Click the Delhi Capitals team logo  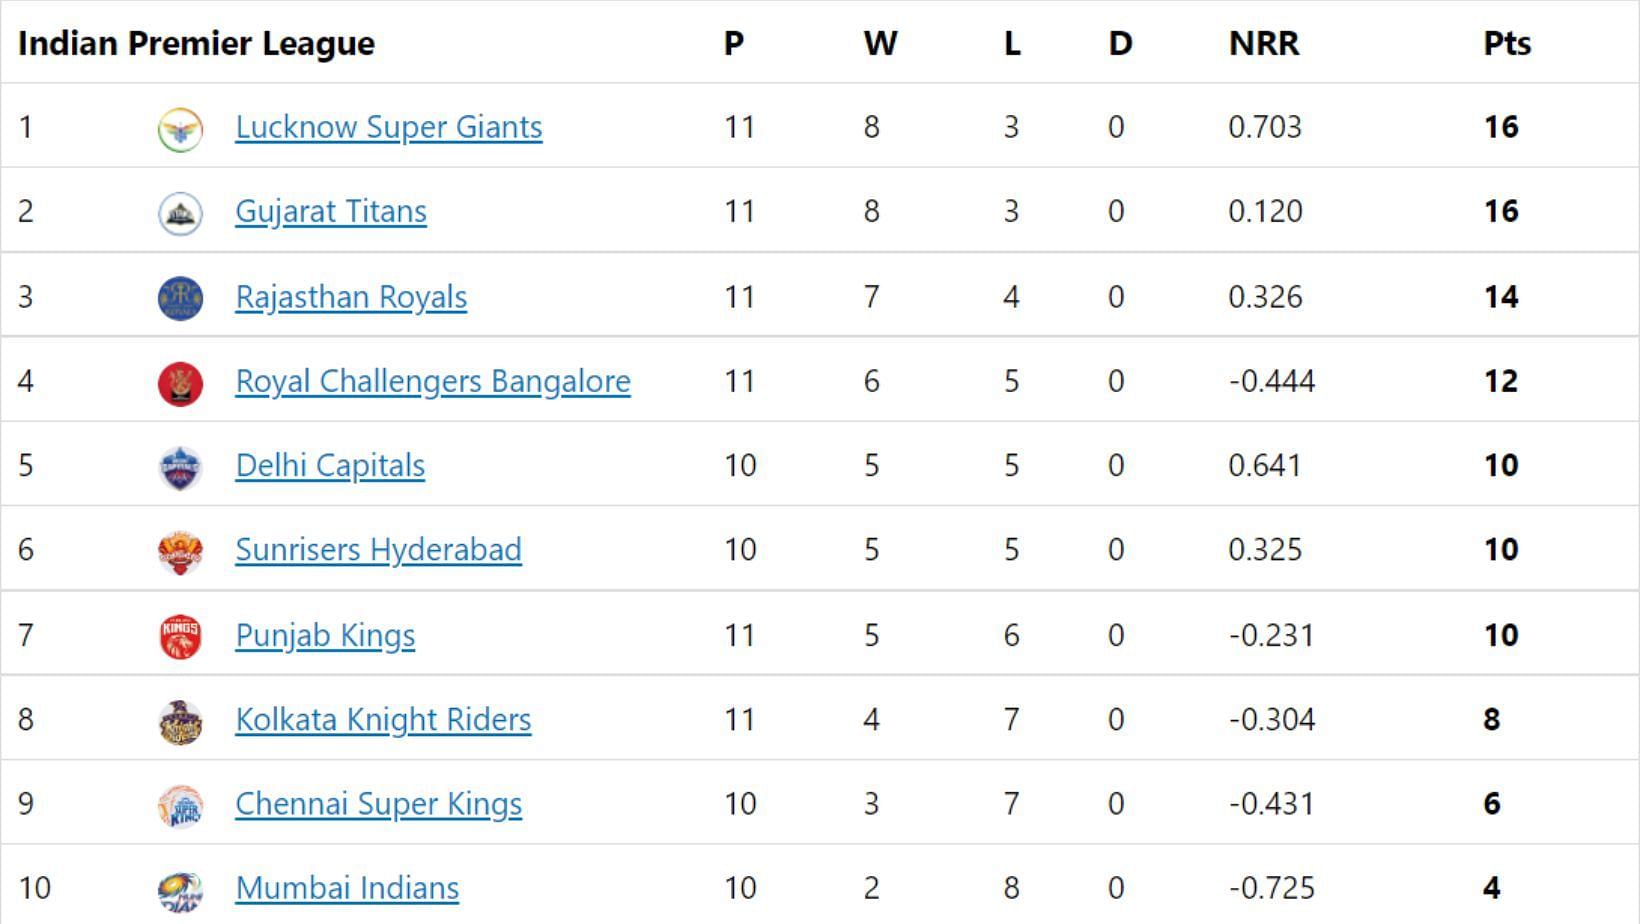[180, 467]
